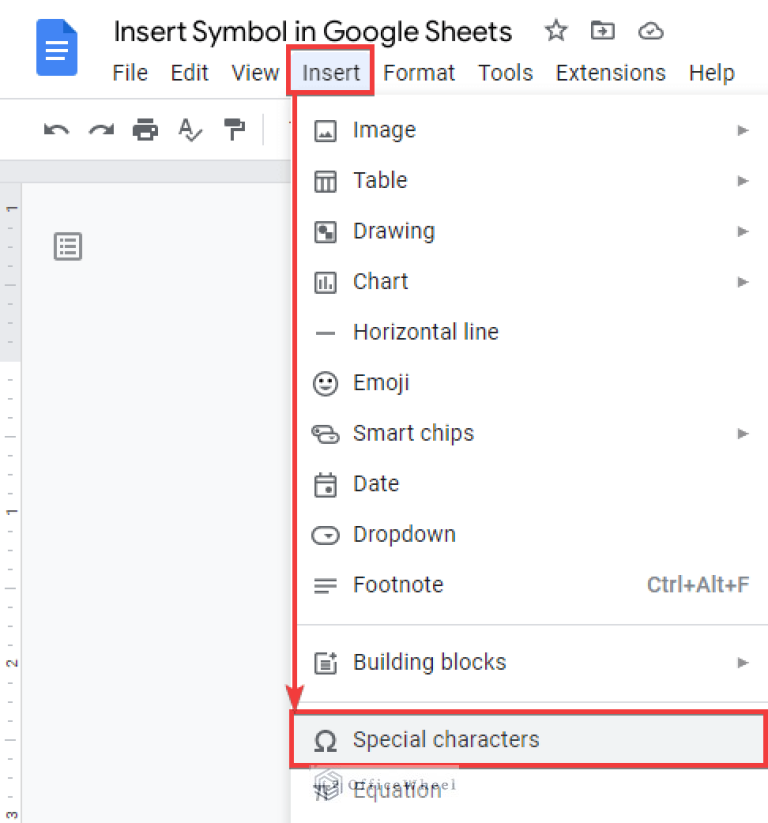Expand the Image submenu arrow
This screenshot has height=823, width=768.
coord(742,130)
